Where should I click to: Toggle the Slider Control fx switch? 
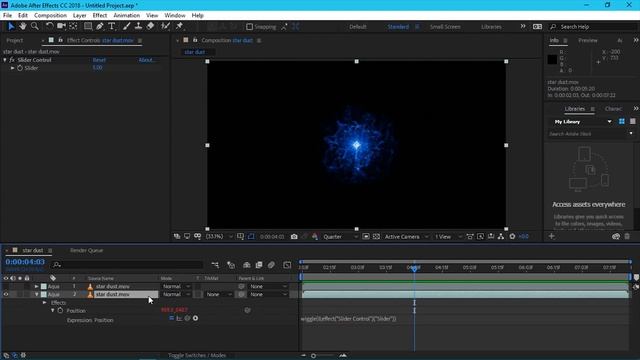[11, 60]
